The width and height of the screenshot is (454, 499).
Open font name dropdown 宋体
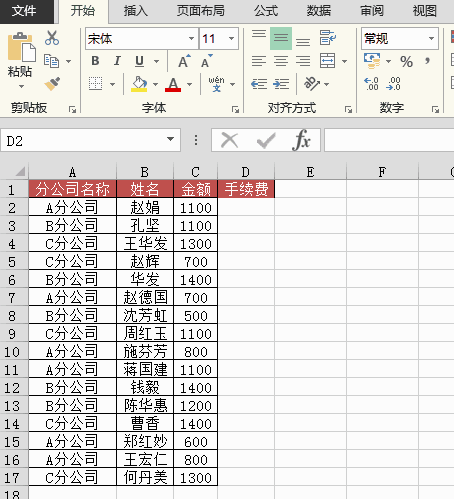click(191, 39)
